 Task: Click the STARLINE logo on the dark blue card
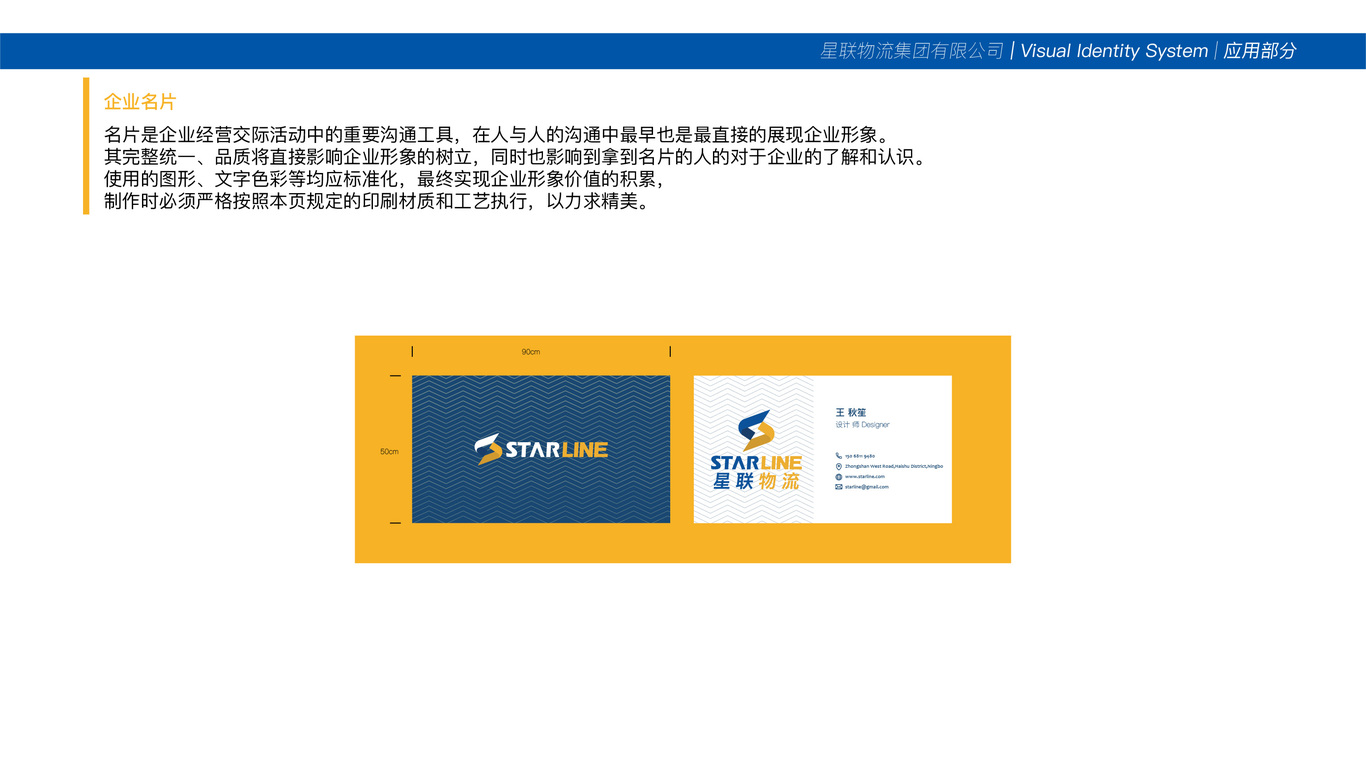pyautogui.click(x=541, y=449)
